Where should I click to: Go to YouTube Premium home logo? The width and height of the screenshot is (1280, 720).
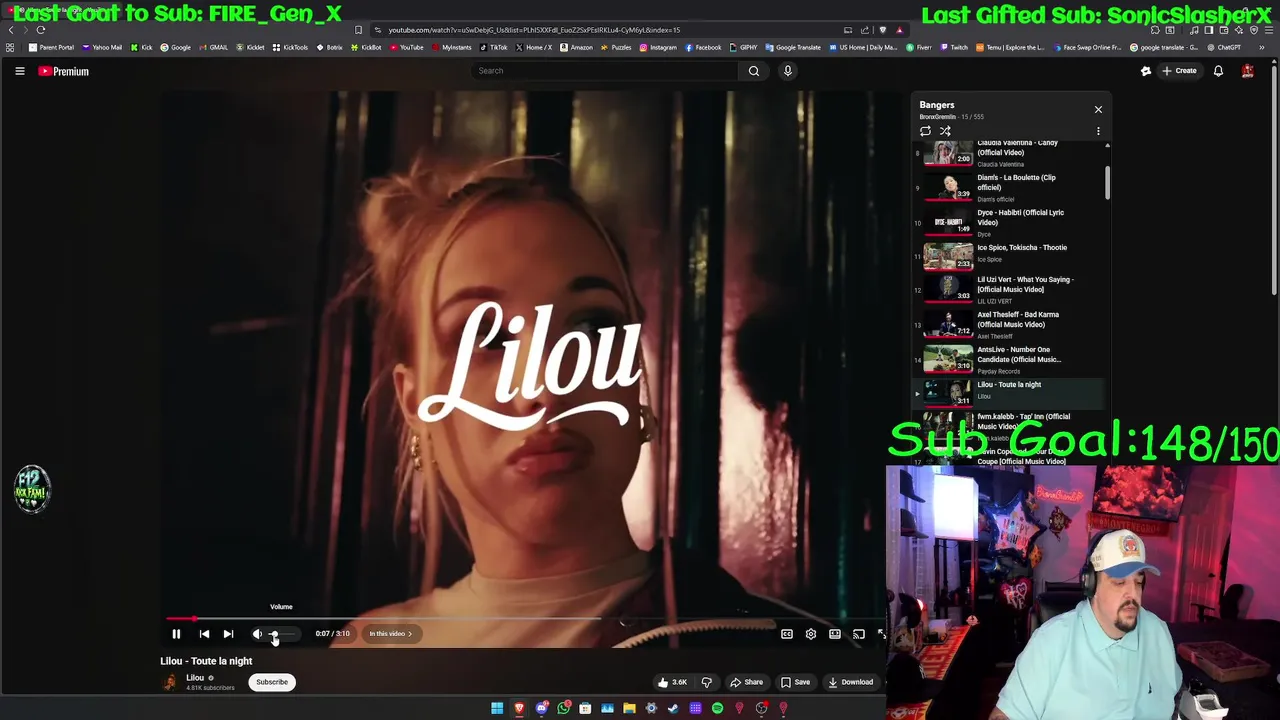coord(64,71)
